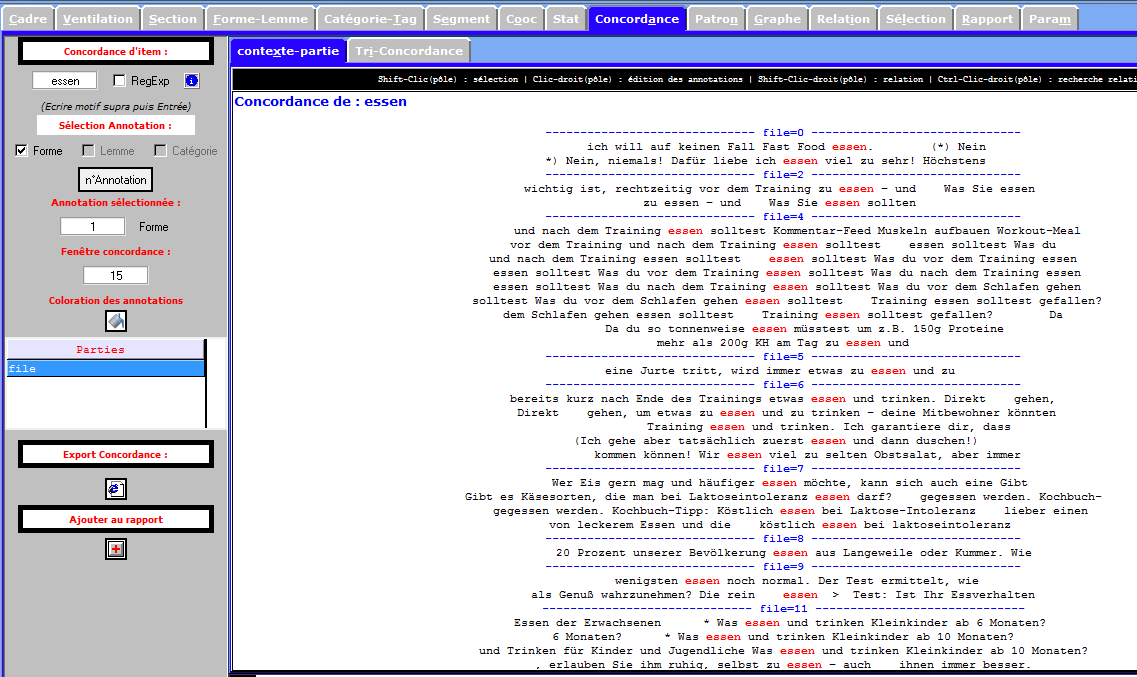Open the Cooc tab

521,19
